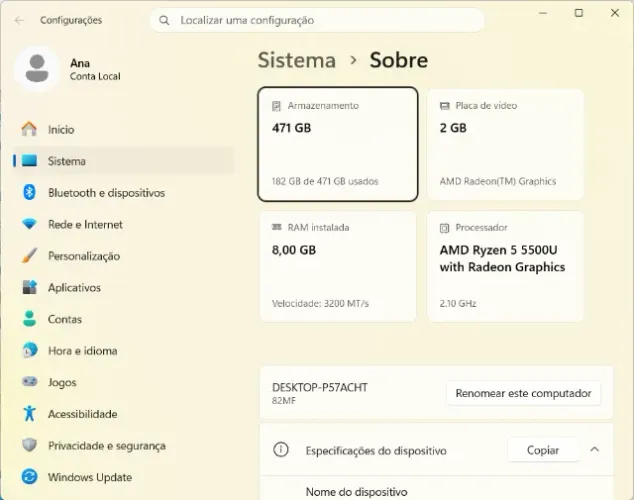
Task: Click 'Velocidade: 3200 MT/s' text
Action: pyautogui.click(x=320, y=303)
